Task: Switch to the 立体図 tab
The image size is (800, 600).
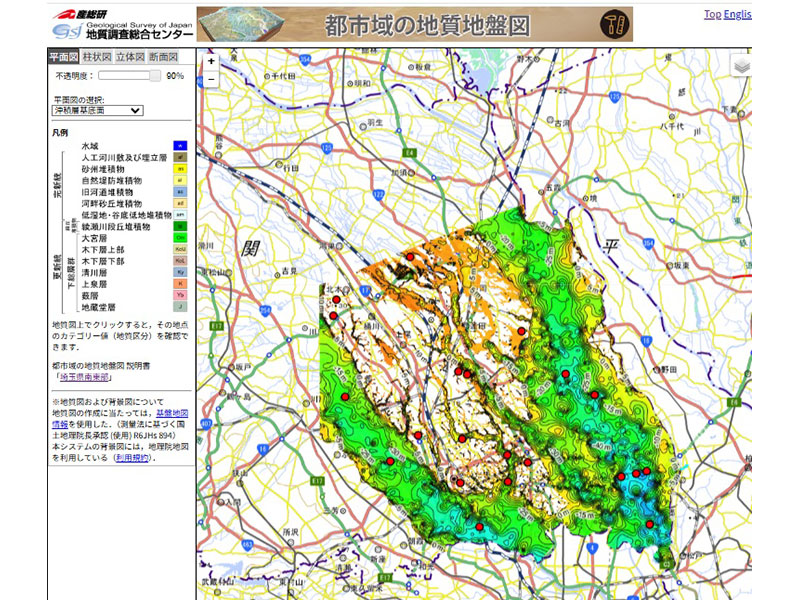Action: [130, 57]
